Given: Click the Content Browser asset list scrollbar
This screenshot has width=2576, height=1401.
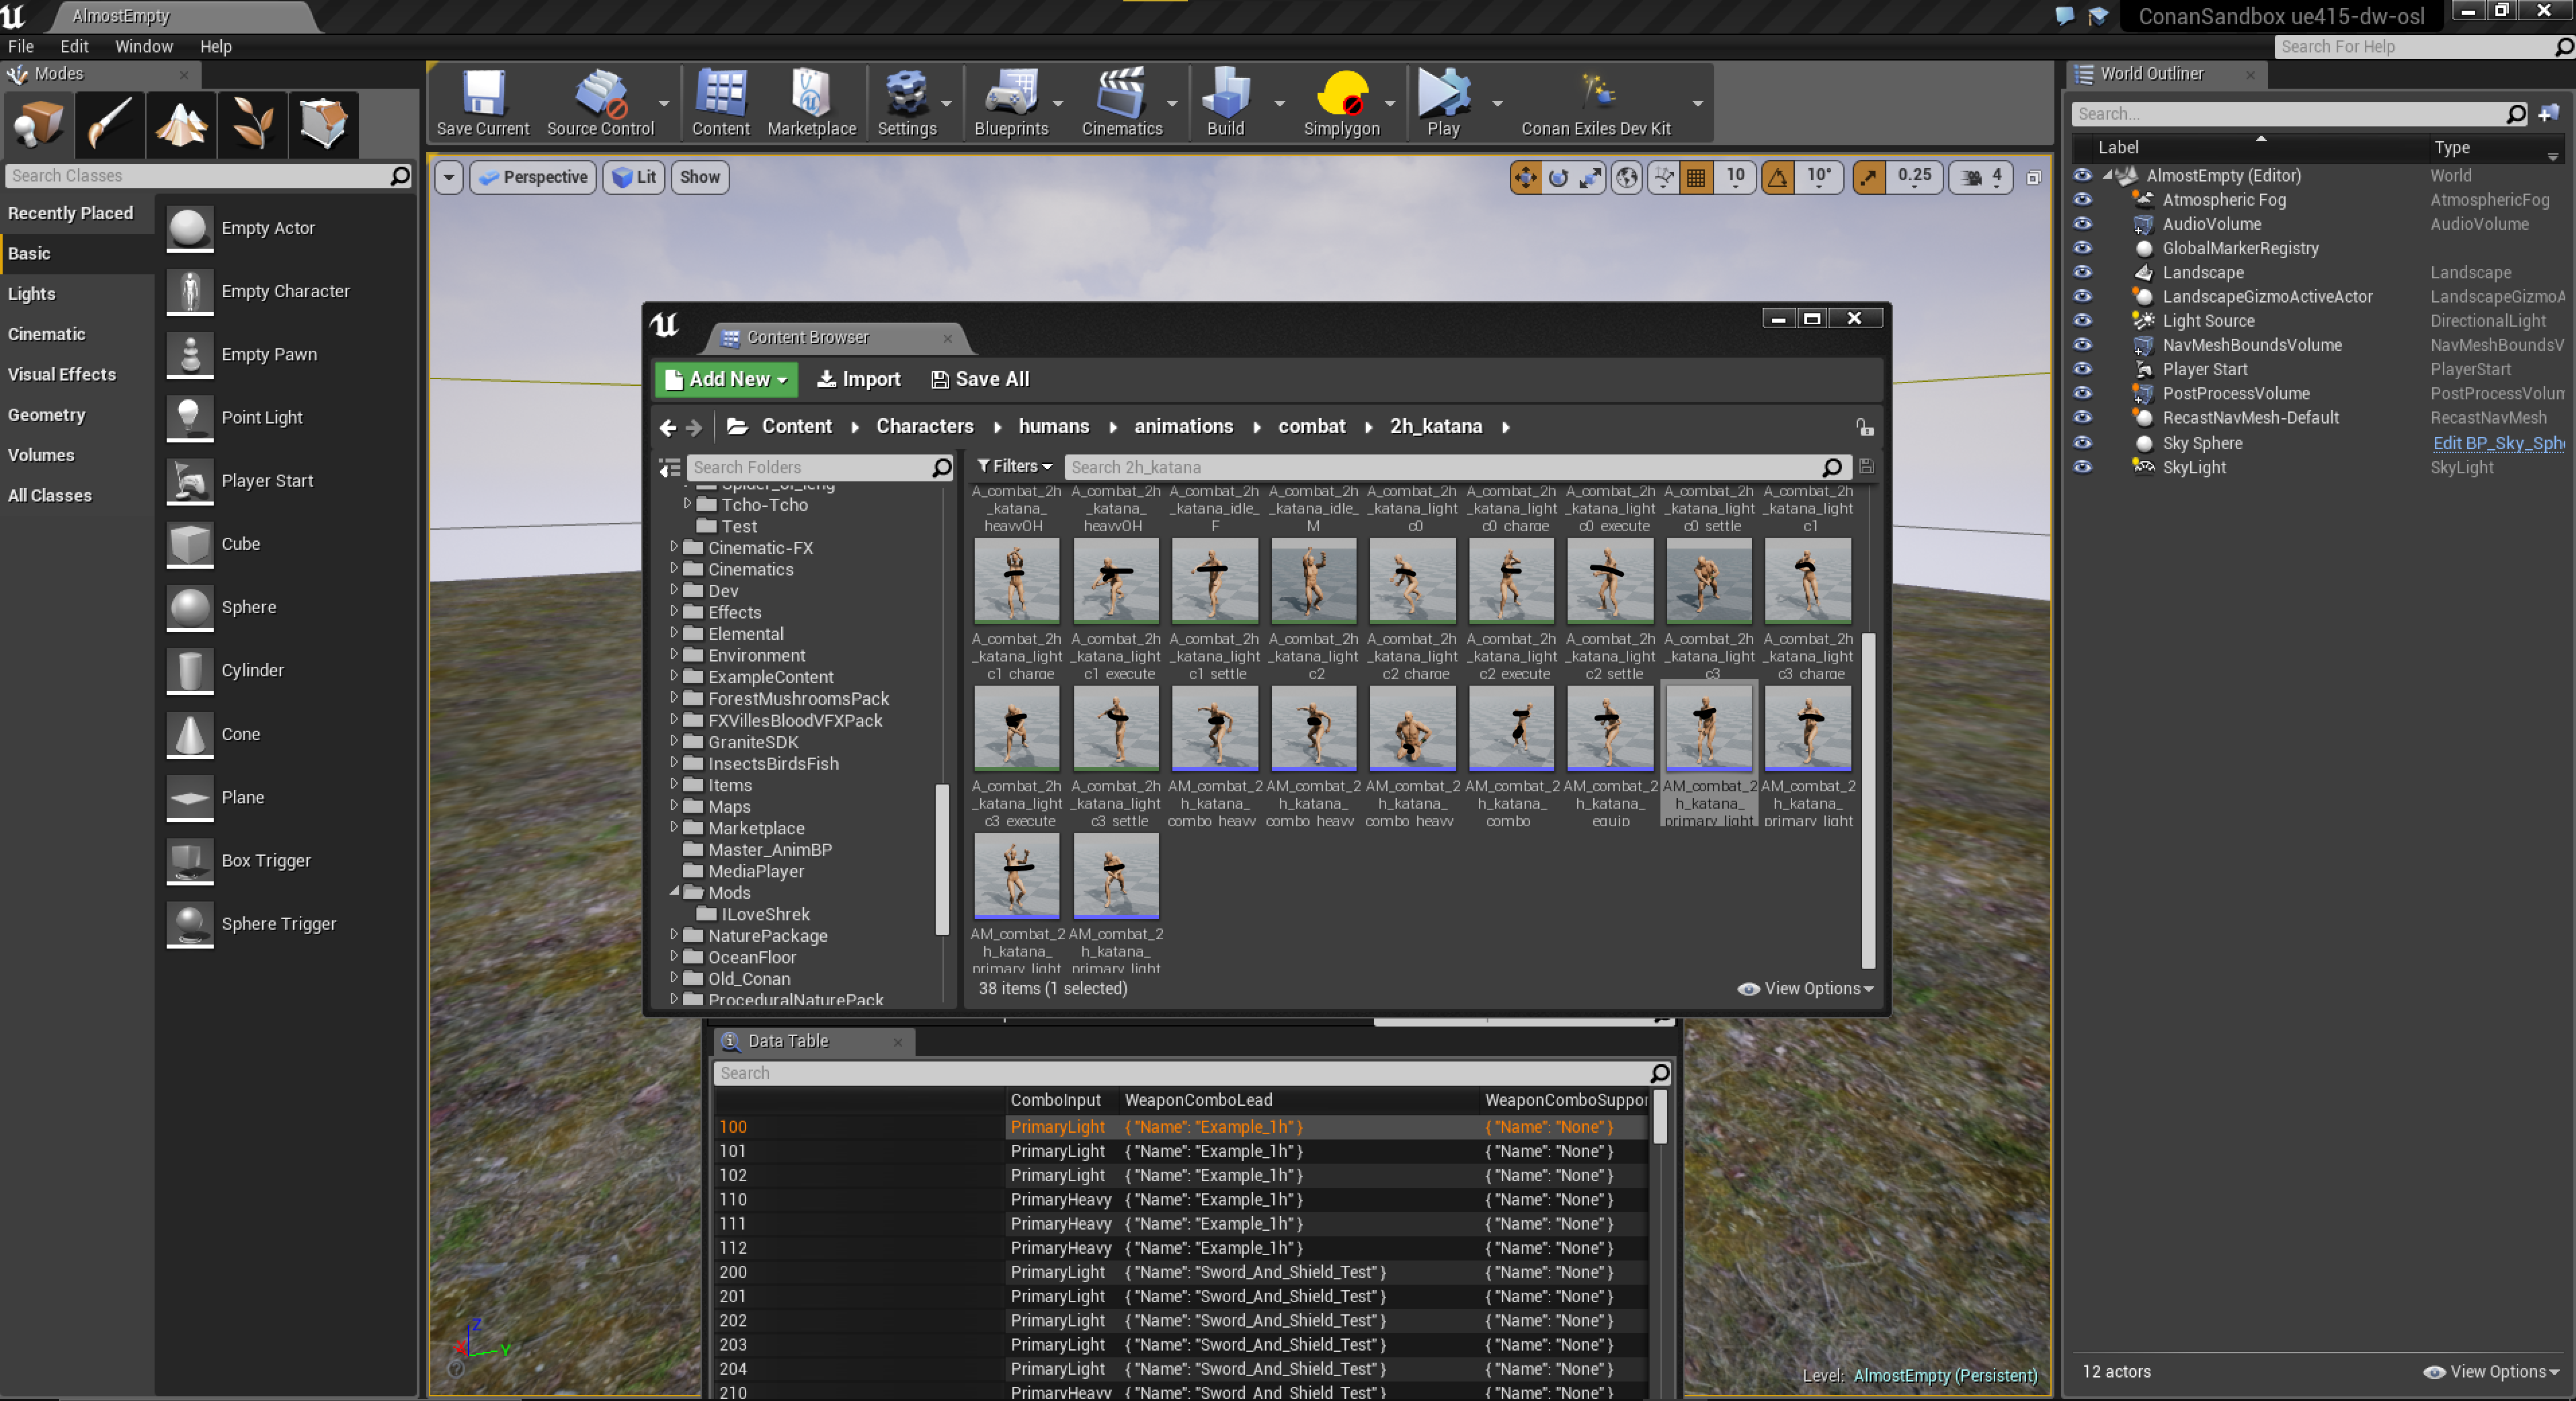Looking at the screenshot, I should [1867, 800].
